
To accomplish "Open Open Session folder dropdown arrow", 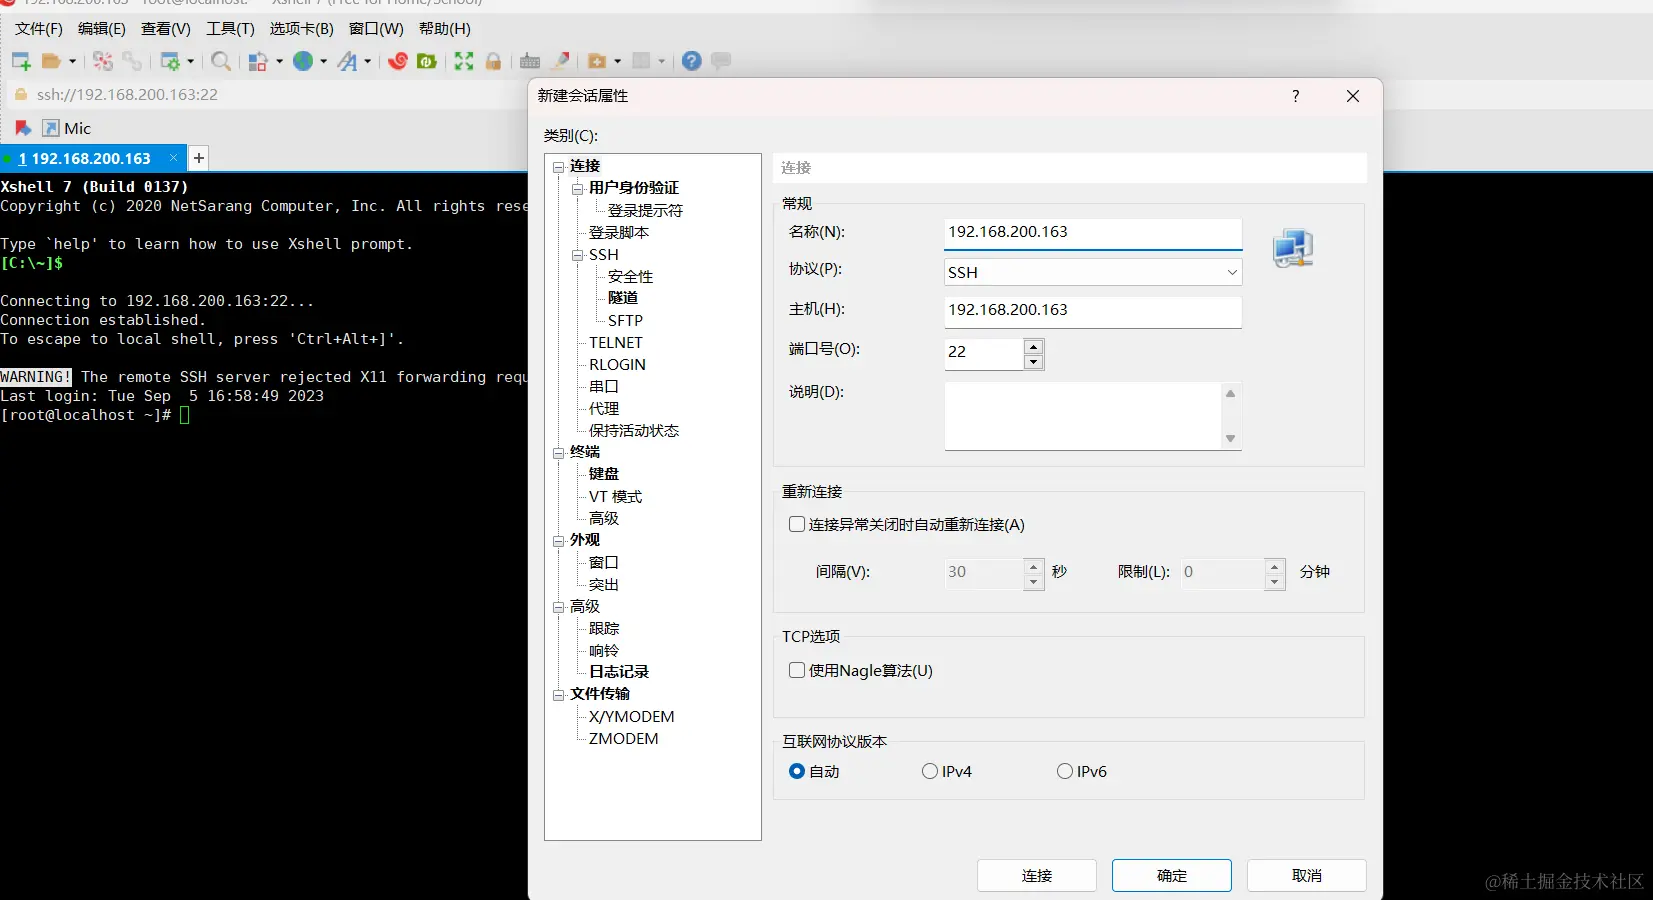I will 72,62.
